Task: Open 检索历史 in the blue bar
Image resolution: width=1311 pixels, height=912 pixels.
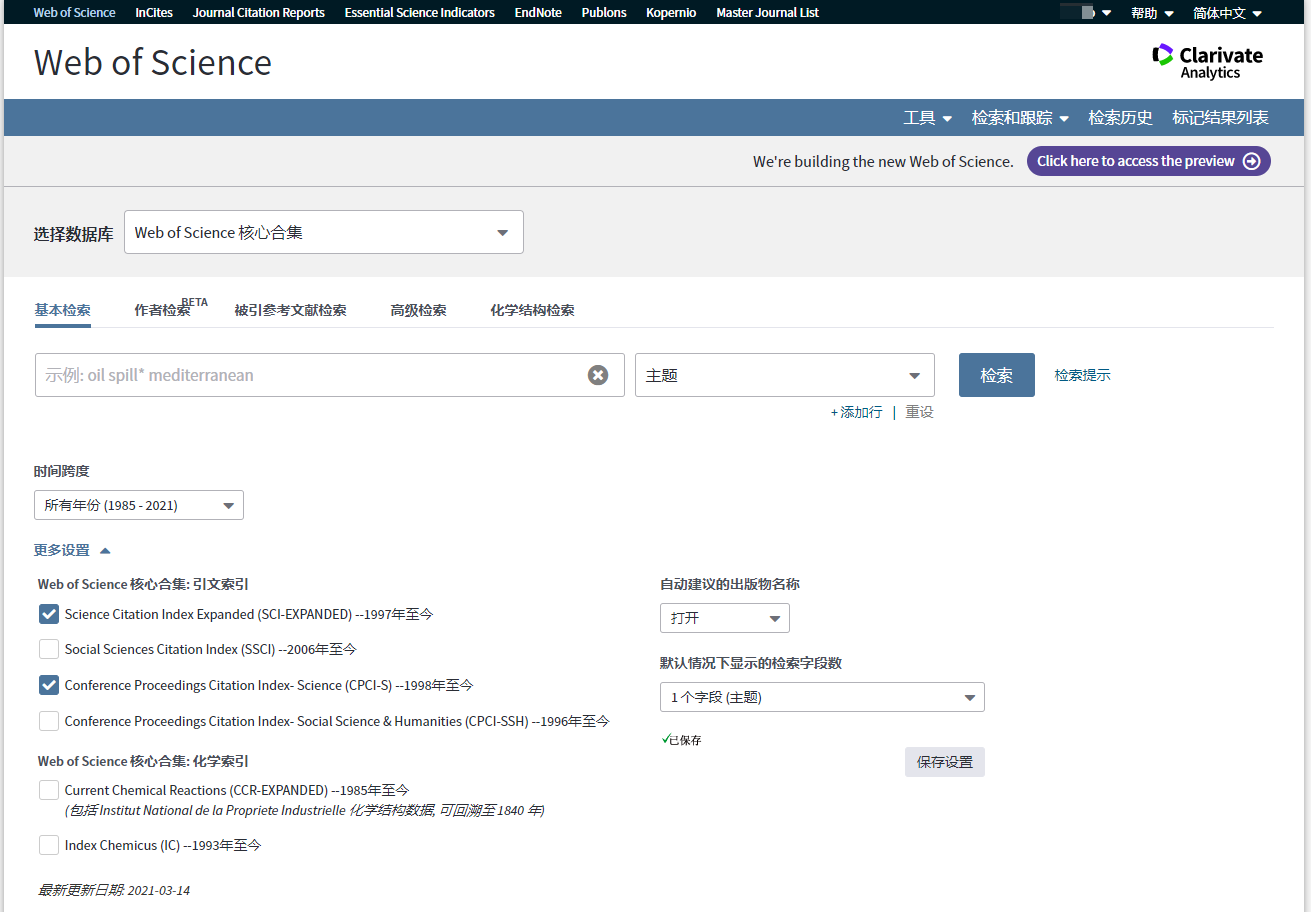Action: [x=1120, y=118]
